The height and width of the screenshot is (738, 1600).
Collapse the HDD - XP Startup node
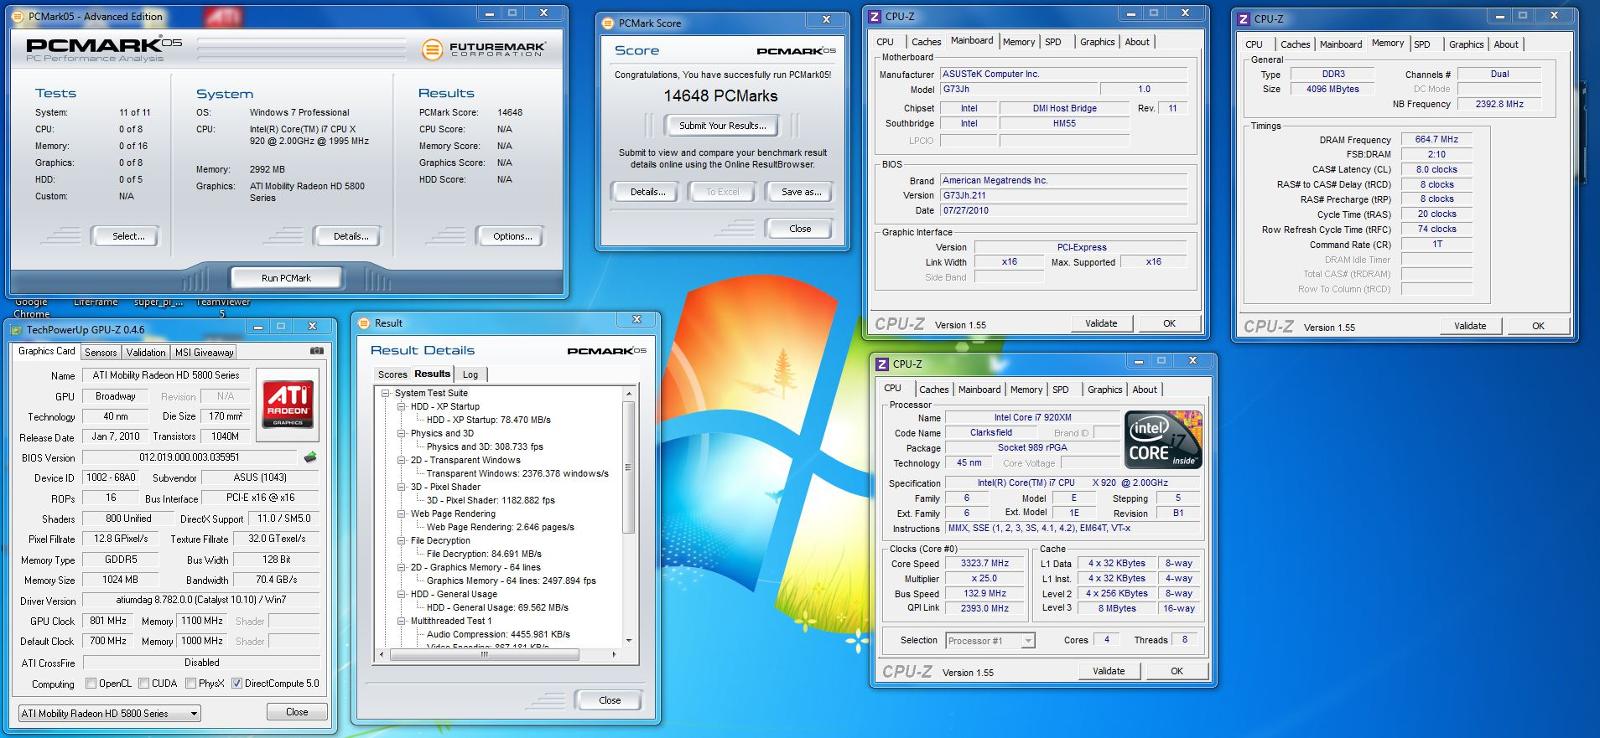[x=401, y=407]
